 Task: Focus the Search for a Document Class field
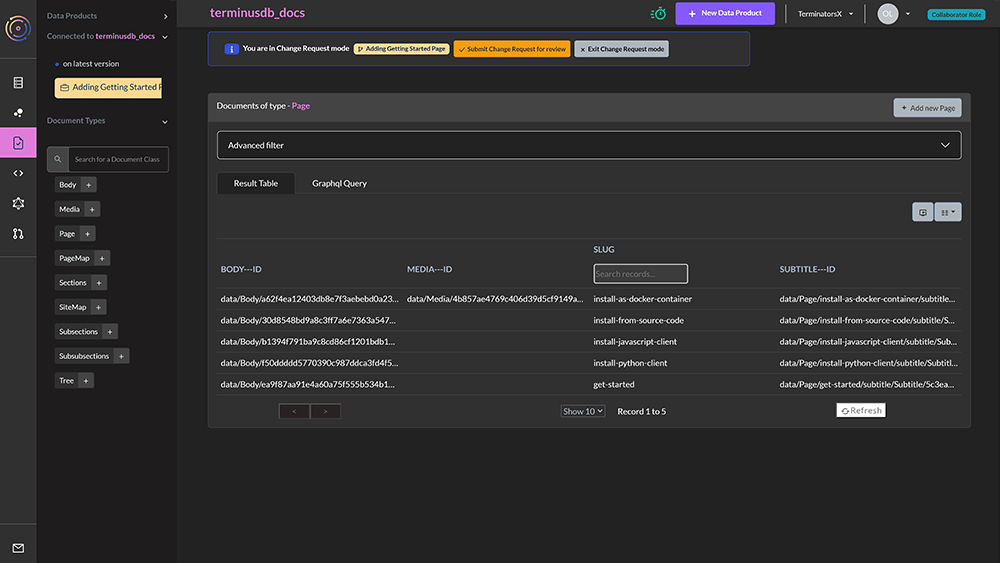tap(118, 159)
